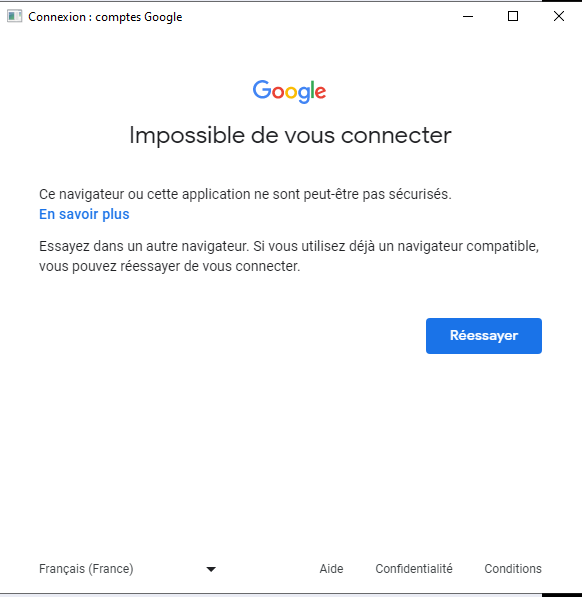Close the Connexion comptes Google window

click(x=559, y=16)
